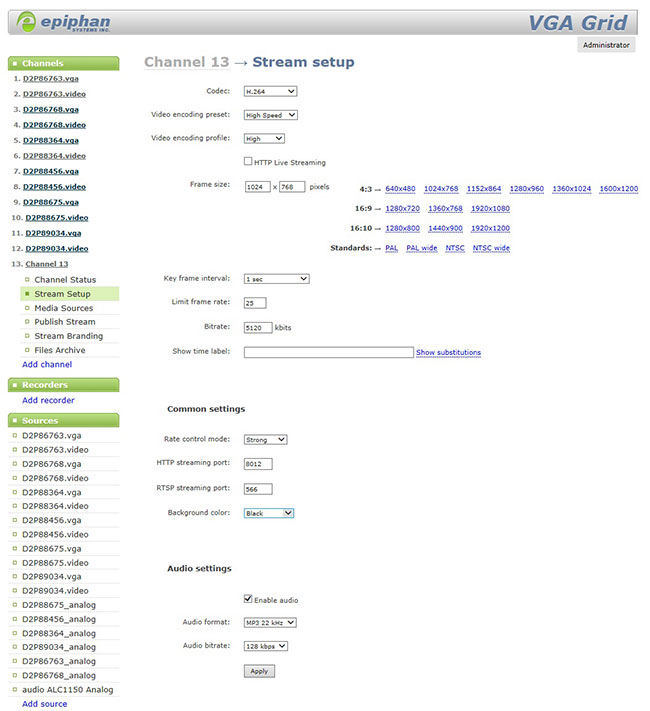
Task: Click the Epiphan Systems logo
Action: pyautogui.click(x=62, y=23)
